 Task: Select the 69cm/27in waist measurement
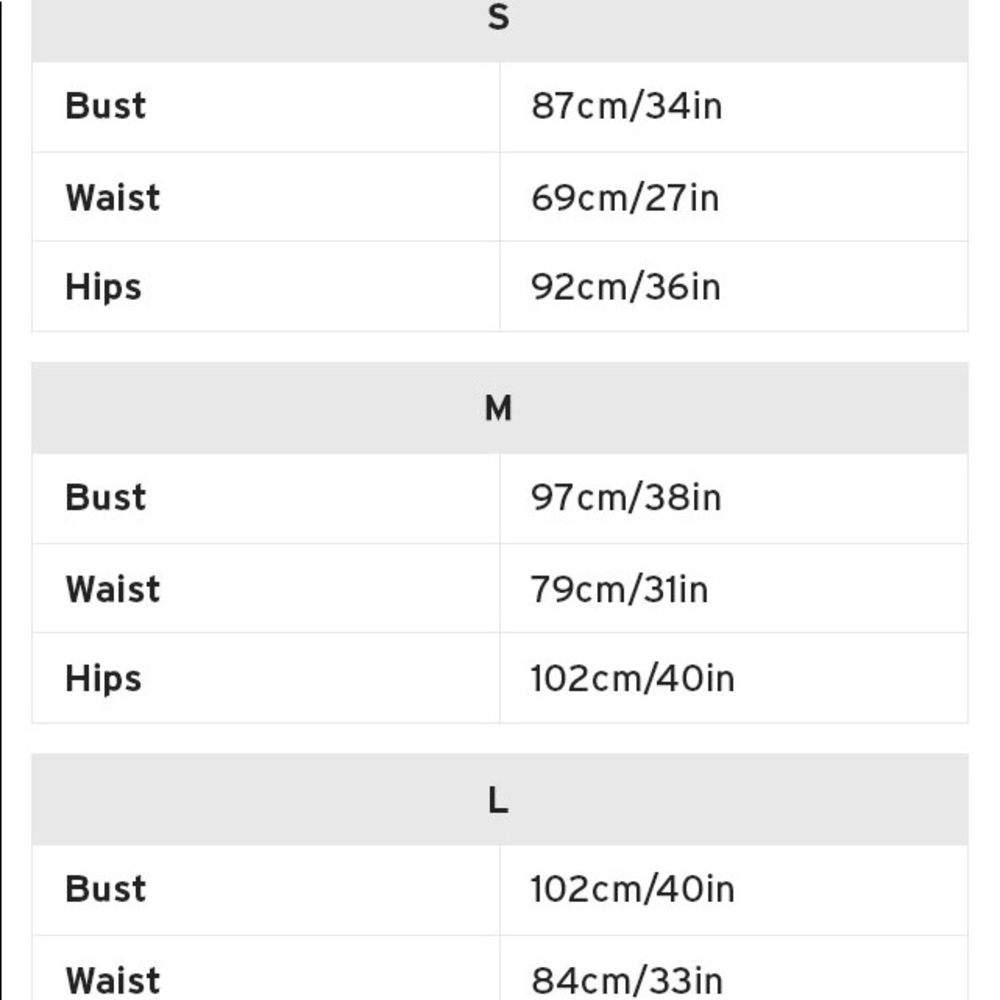pyautogui.click(x=625, y=197)
